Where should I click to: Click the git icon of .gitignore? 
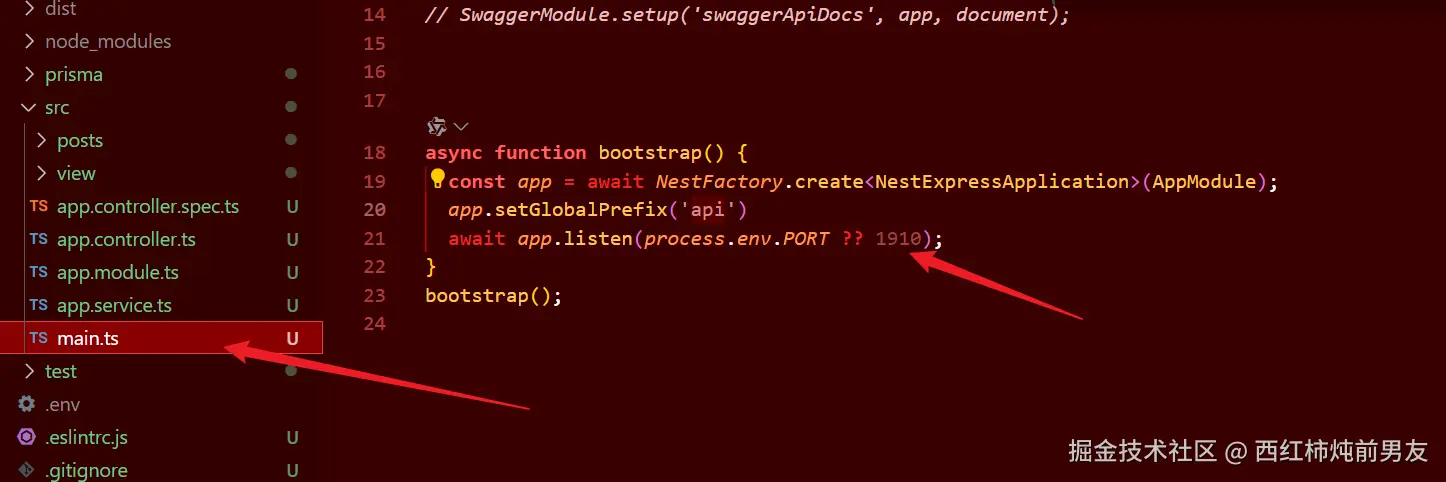(x=27, y=470)
